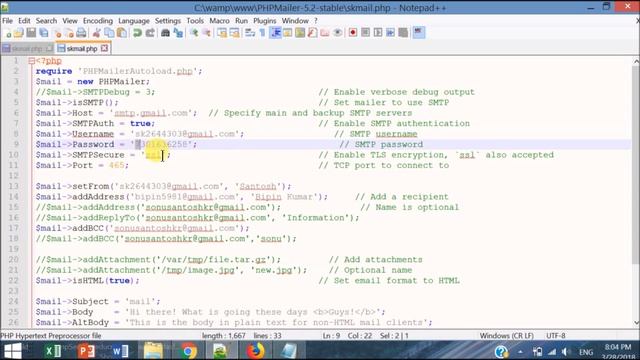The height and width of the screenshot is (360, 640).
Task: Open the ? help menu
Action: [x=316, y=21]
